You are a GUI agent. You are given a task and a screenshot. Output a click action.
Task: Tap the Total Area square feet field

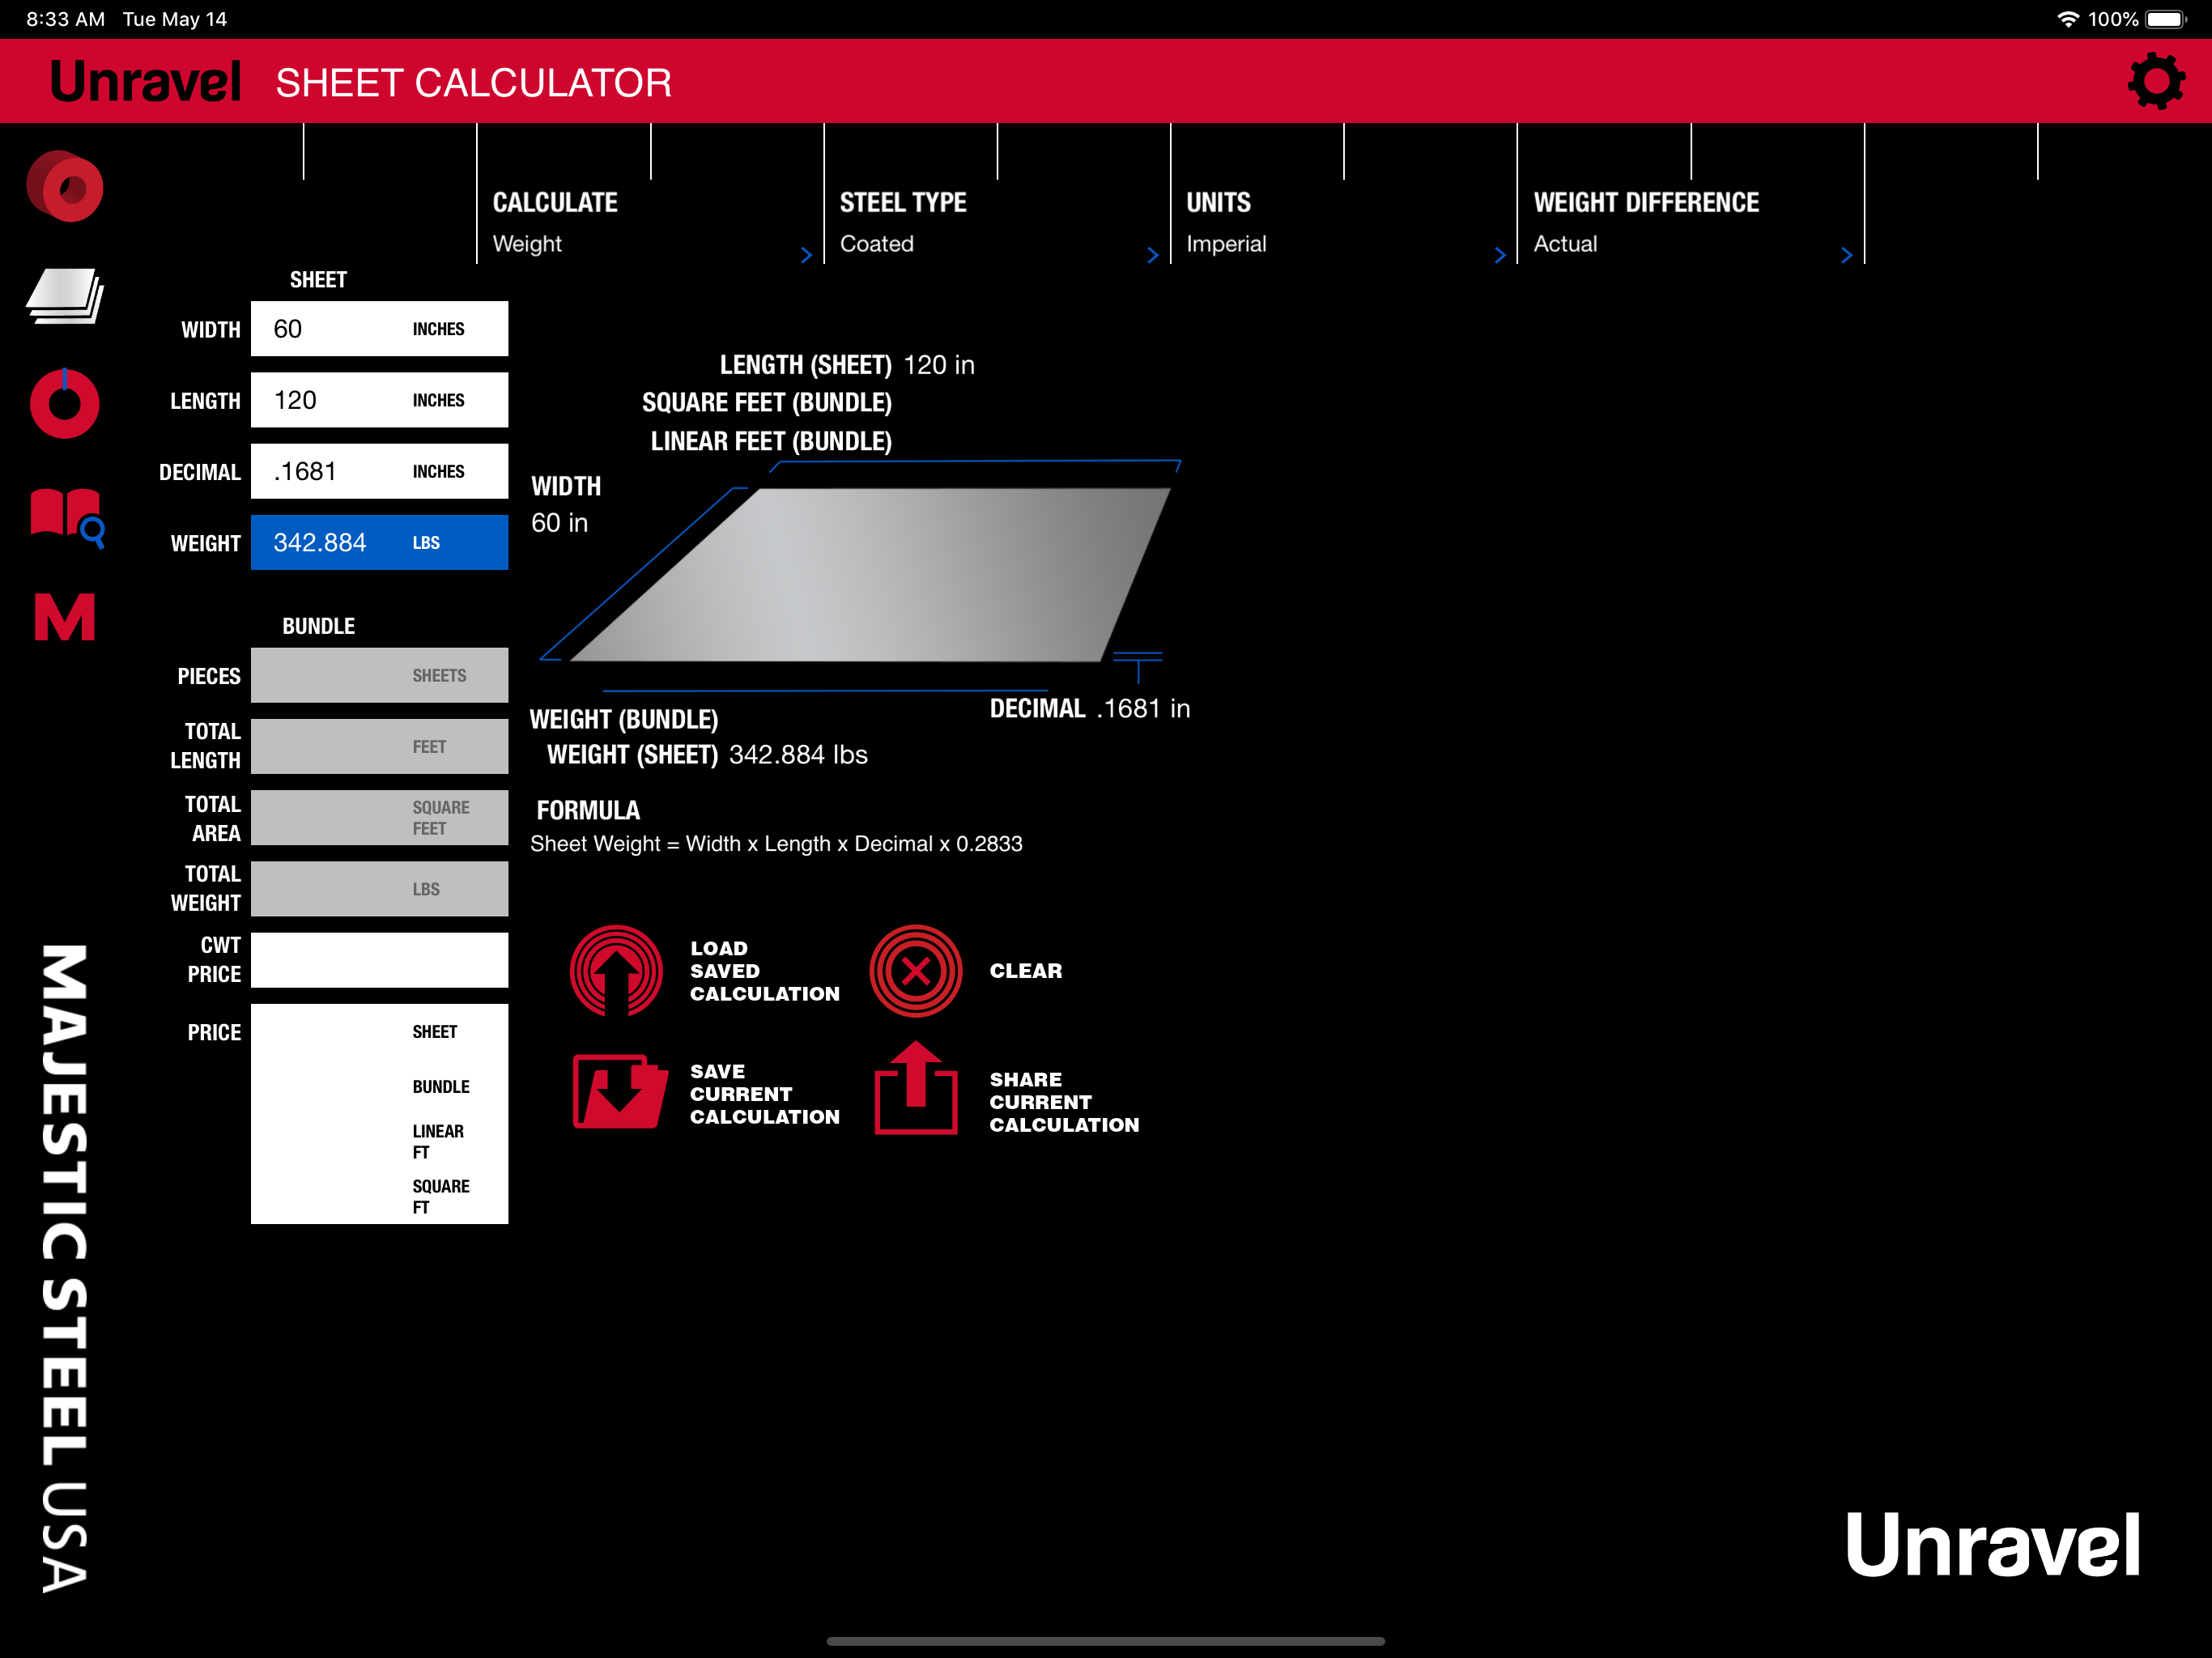click(x=379, y=818)
